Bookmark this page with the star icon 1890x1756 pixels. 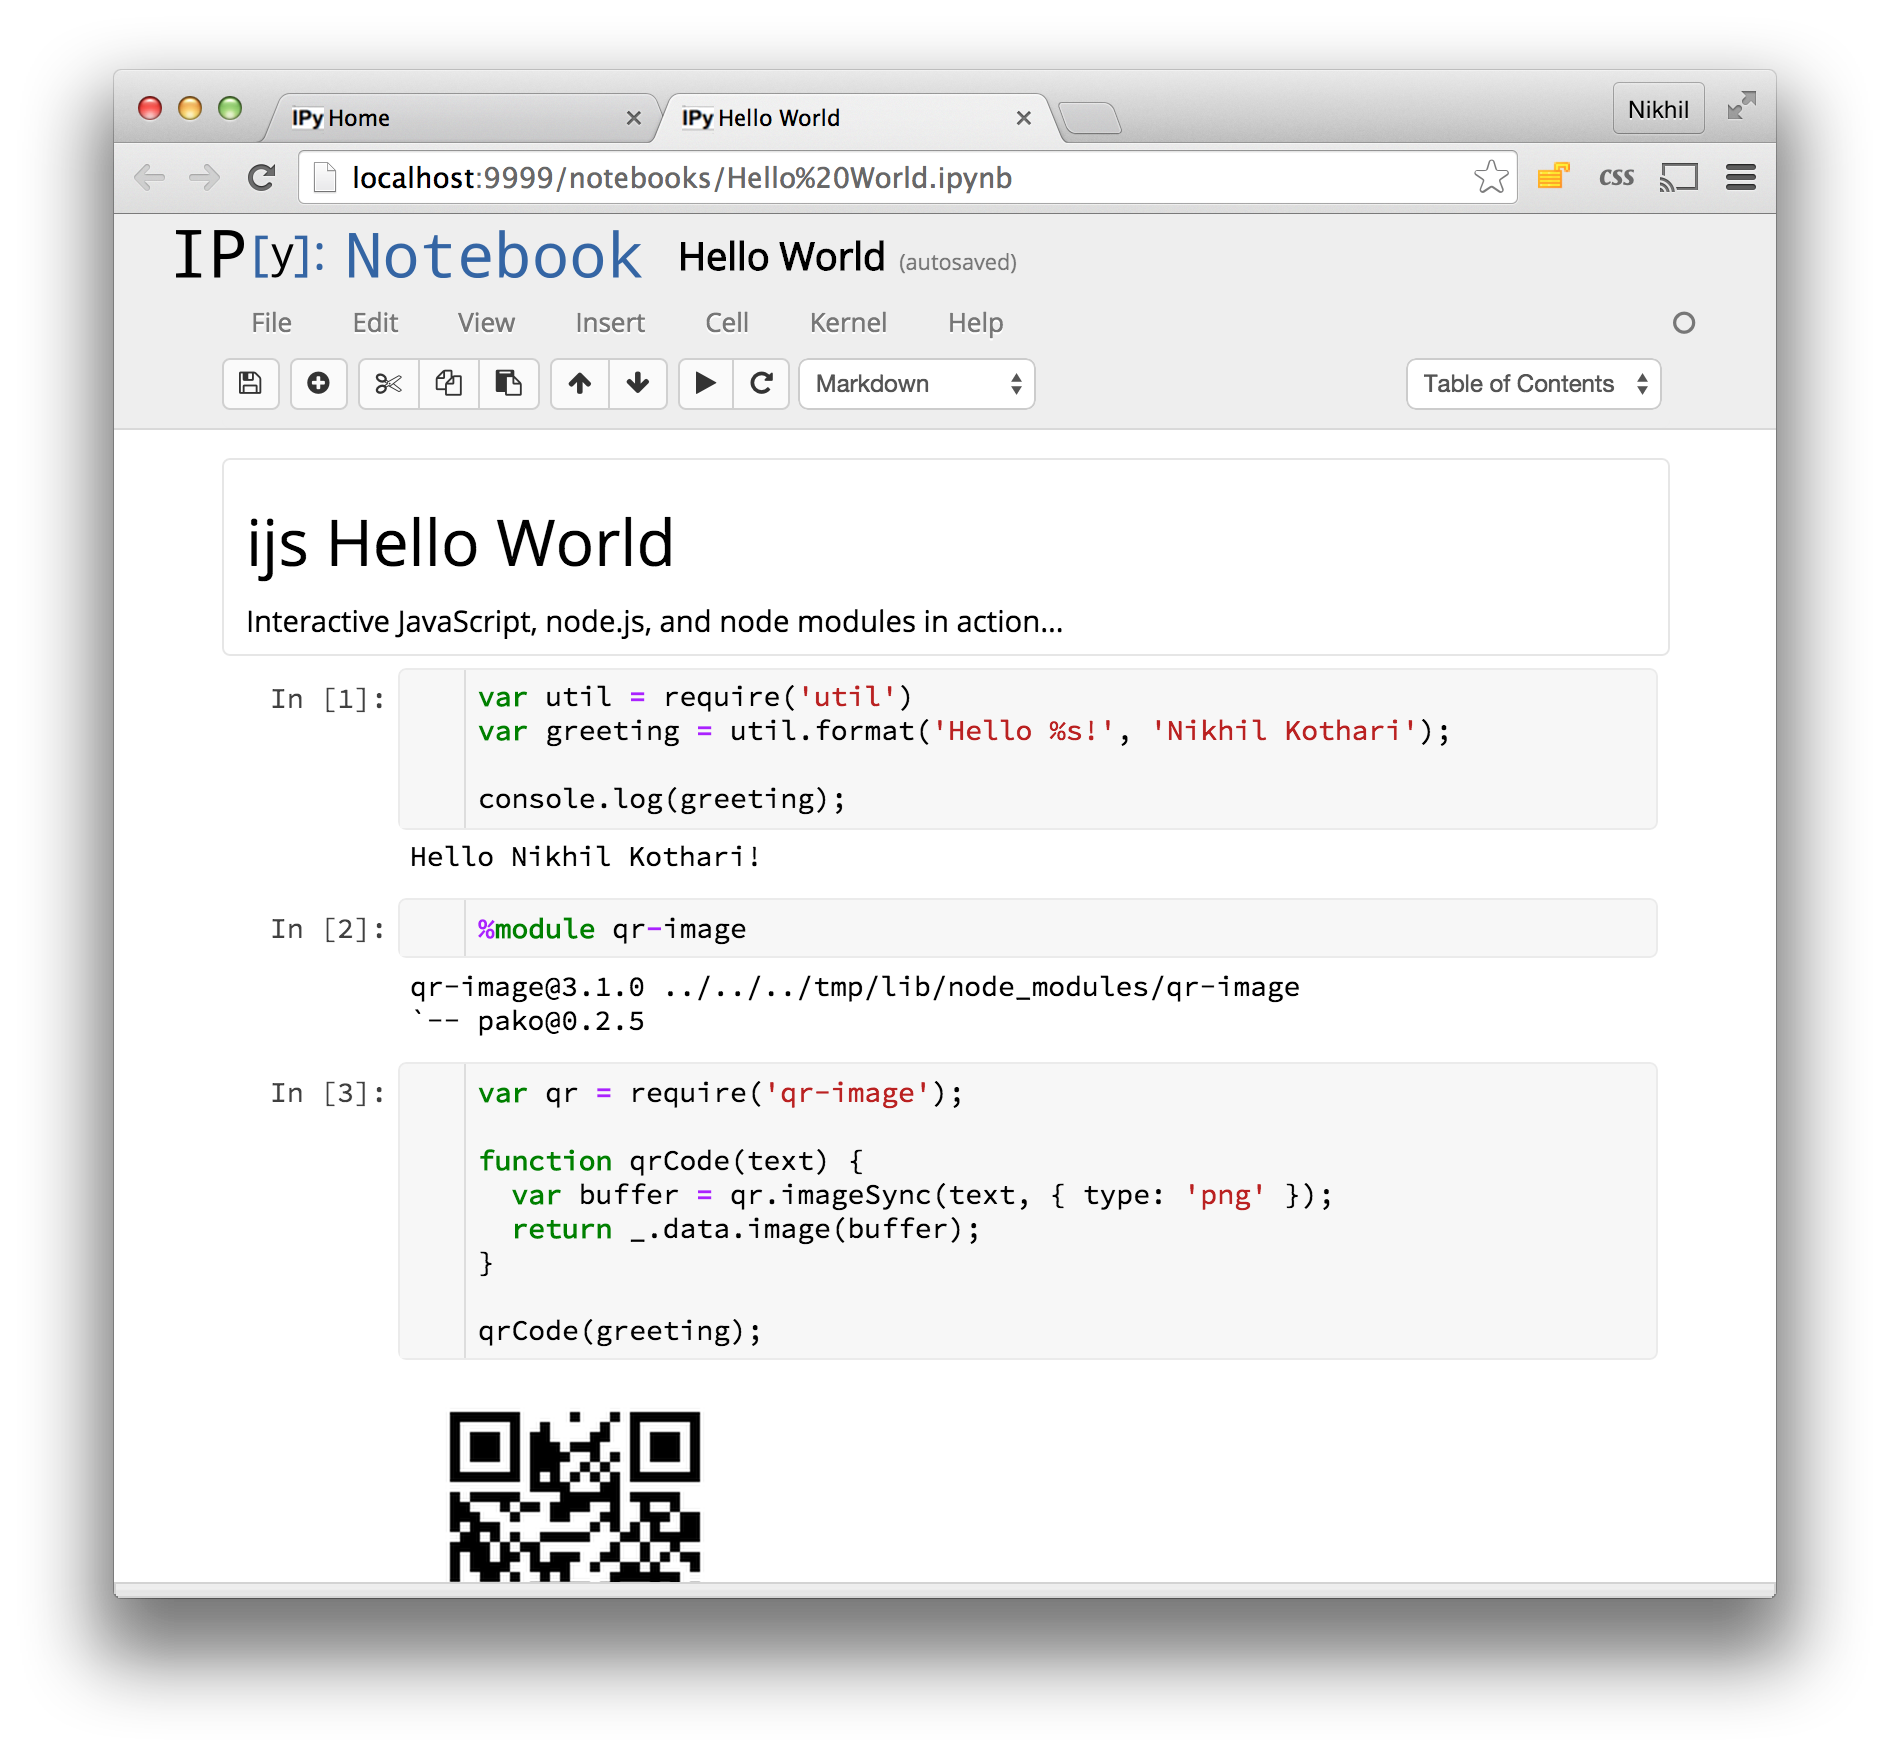tap(1491, 178)
